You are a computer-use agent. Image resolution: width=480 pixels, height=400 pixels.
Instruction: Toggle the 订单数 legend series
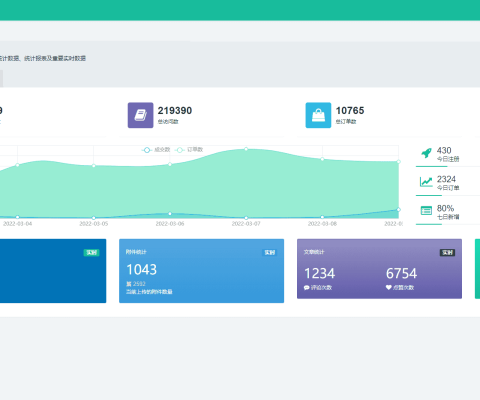(x=189, y=150)
